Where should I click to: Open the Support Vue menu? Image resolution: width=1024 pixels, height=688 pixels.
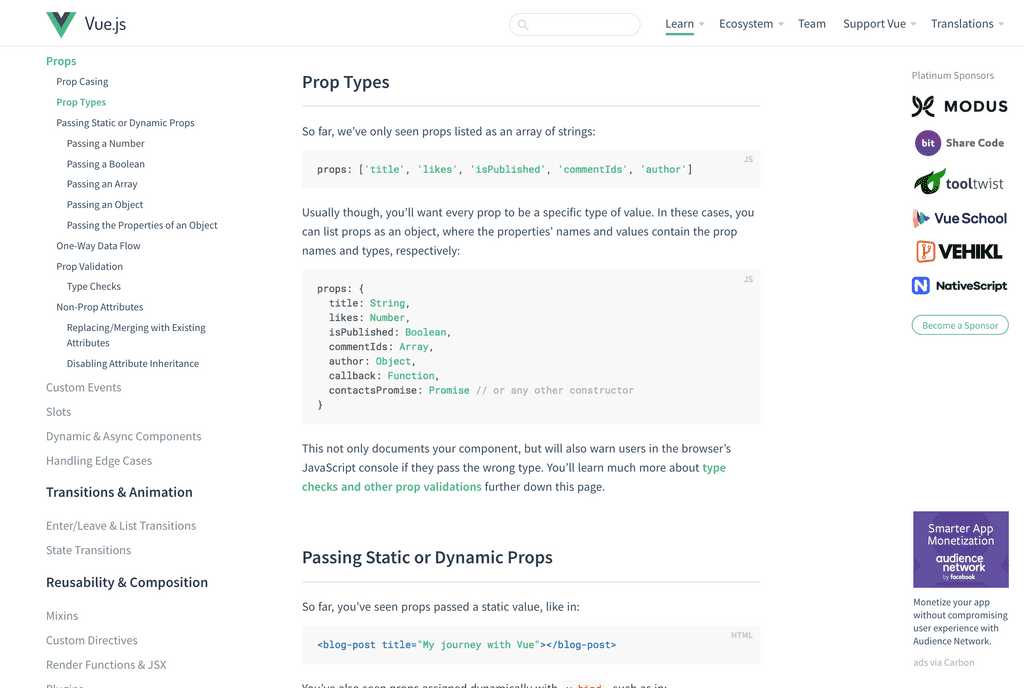click(874, 23)
